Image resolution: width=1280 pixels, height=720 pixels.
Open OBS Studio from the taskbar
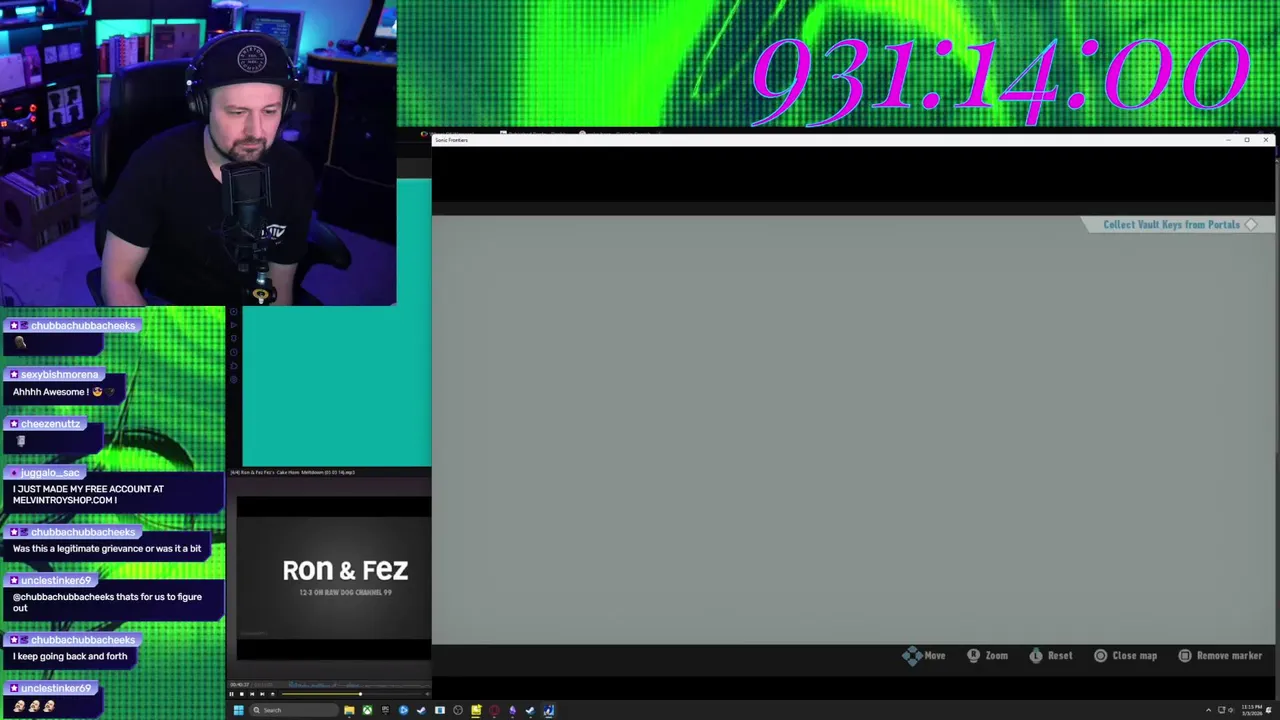pos(458,710)
